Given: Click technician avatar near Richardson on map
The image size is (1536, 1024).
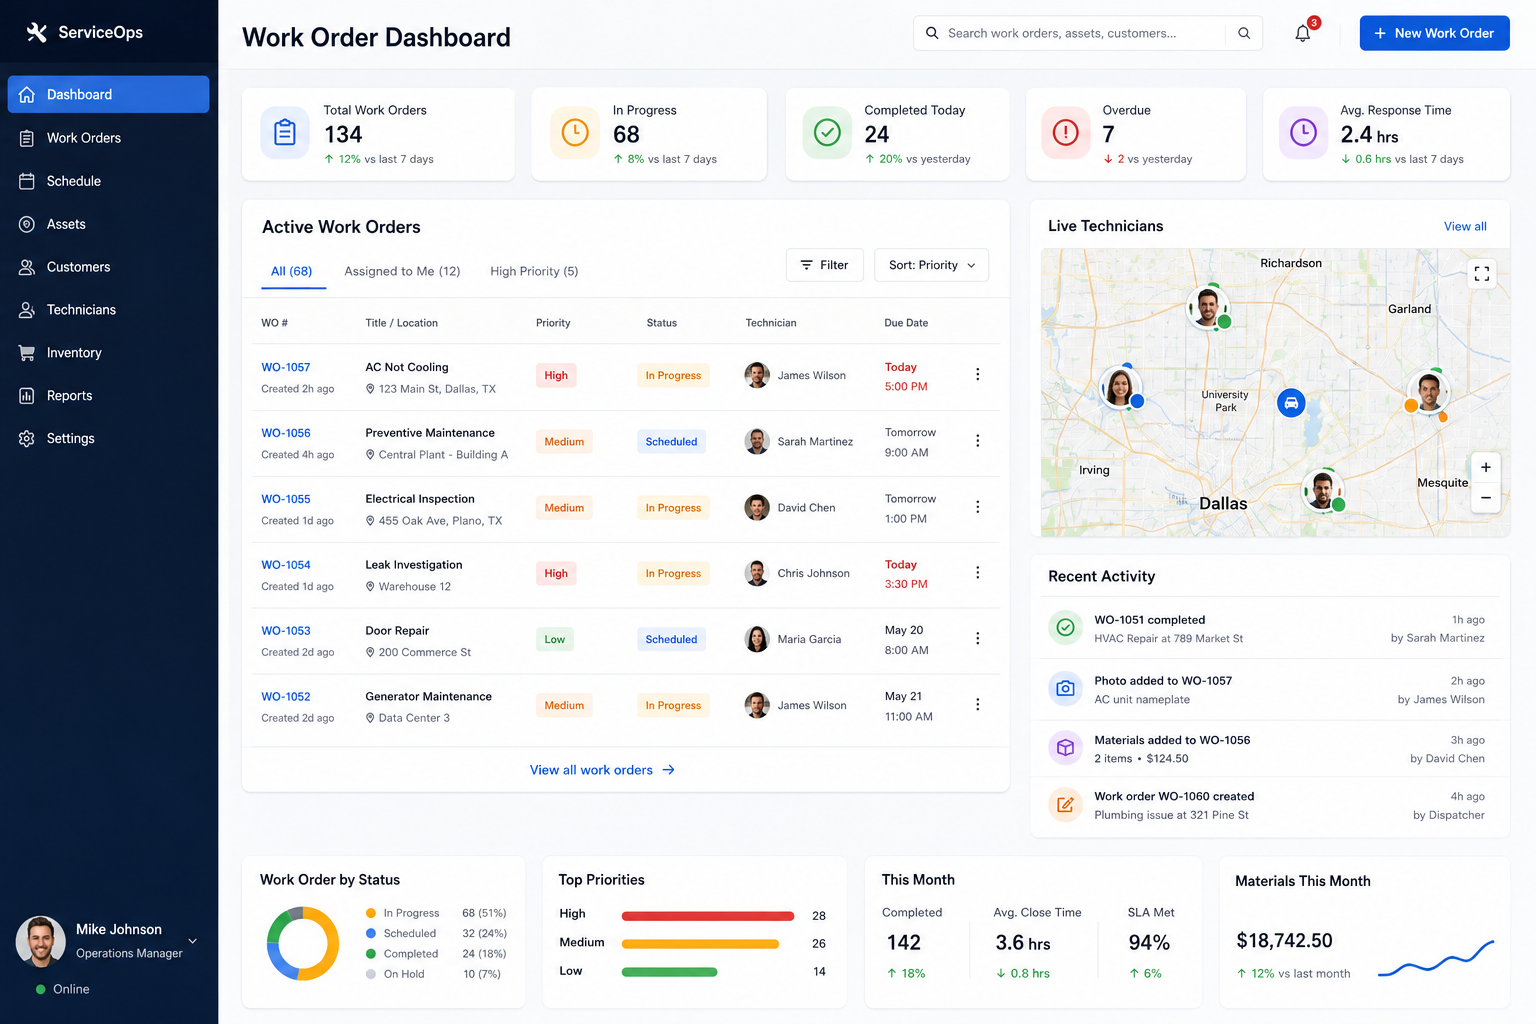Looking at the screenshot, I should 1207,305.
